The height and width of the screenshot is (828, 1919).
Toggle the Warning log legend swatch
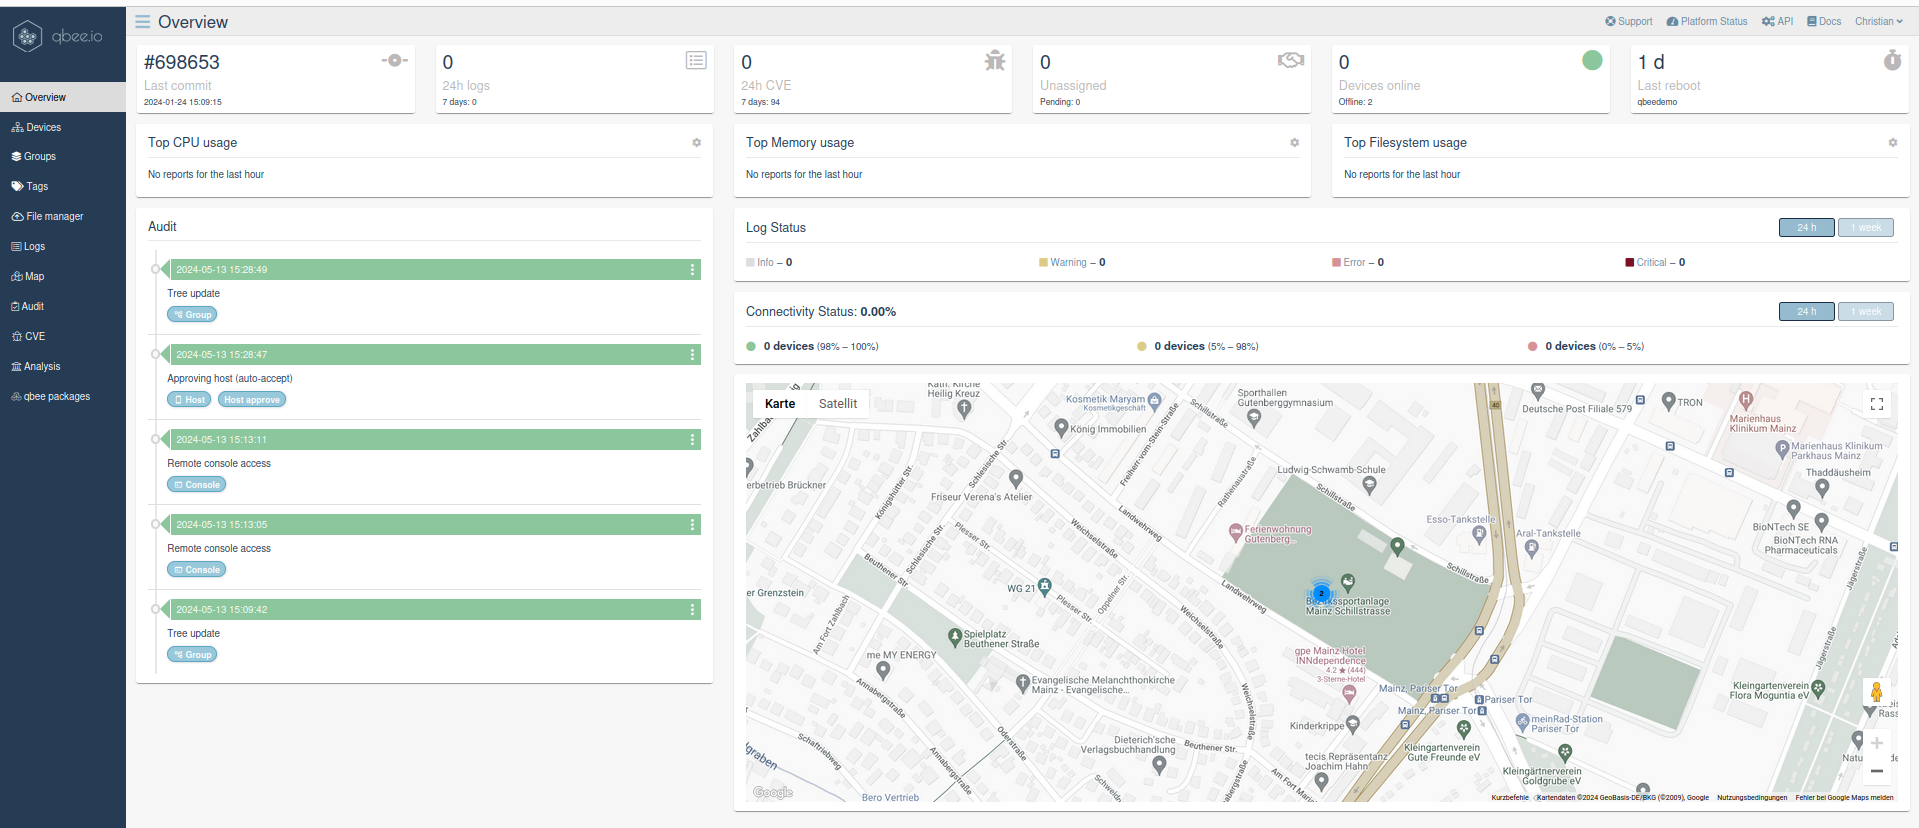[x=1043, y=263]
